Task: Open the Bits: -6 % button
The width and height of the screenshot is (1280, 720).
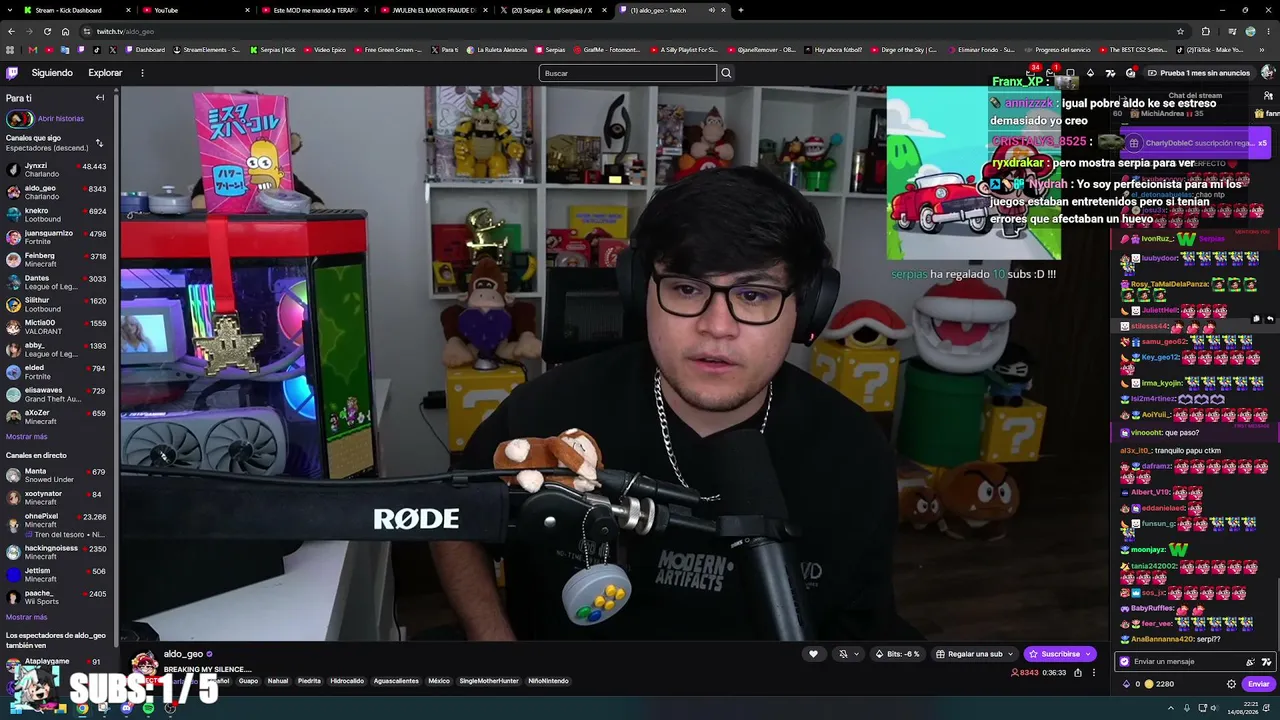Action: point(897,654)
